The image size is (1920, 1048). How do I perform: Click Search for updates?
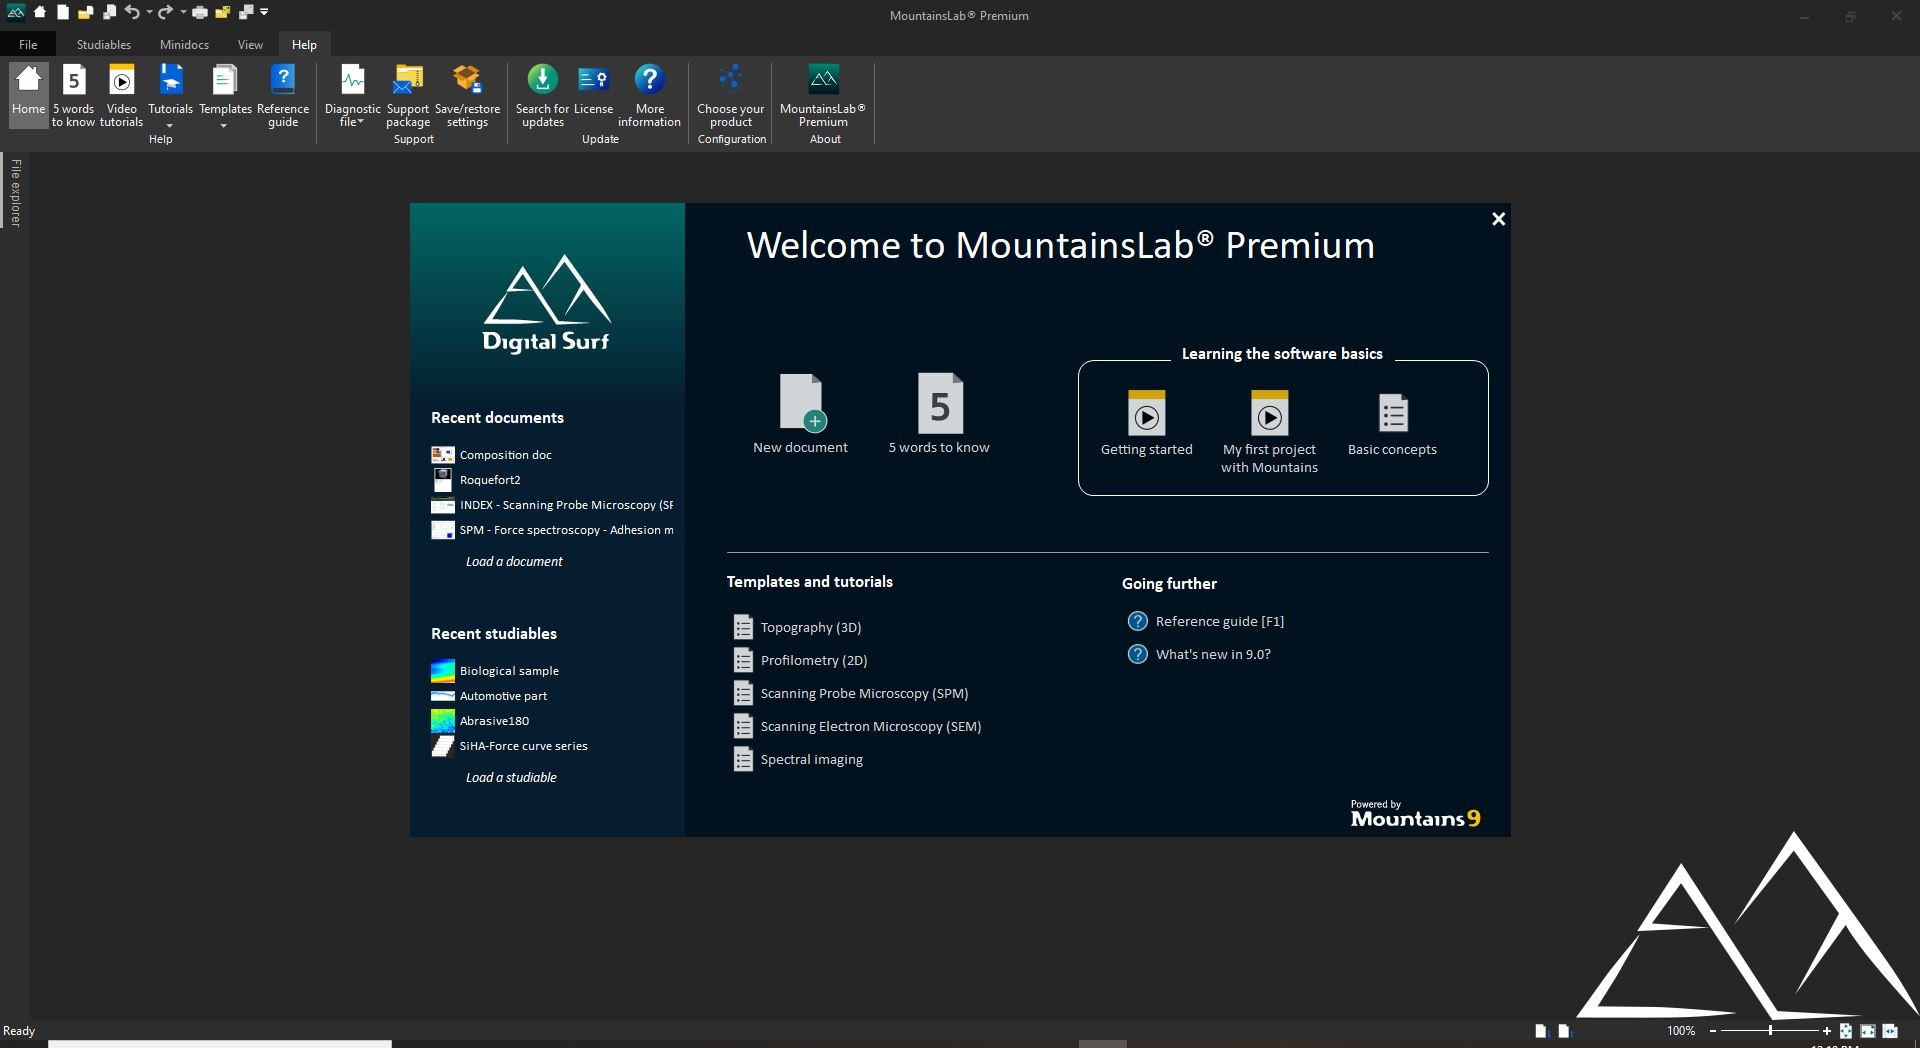(x=542, y=93)
